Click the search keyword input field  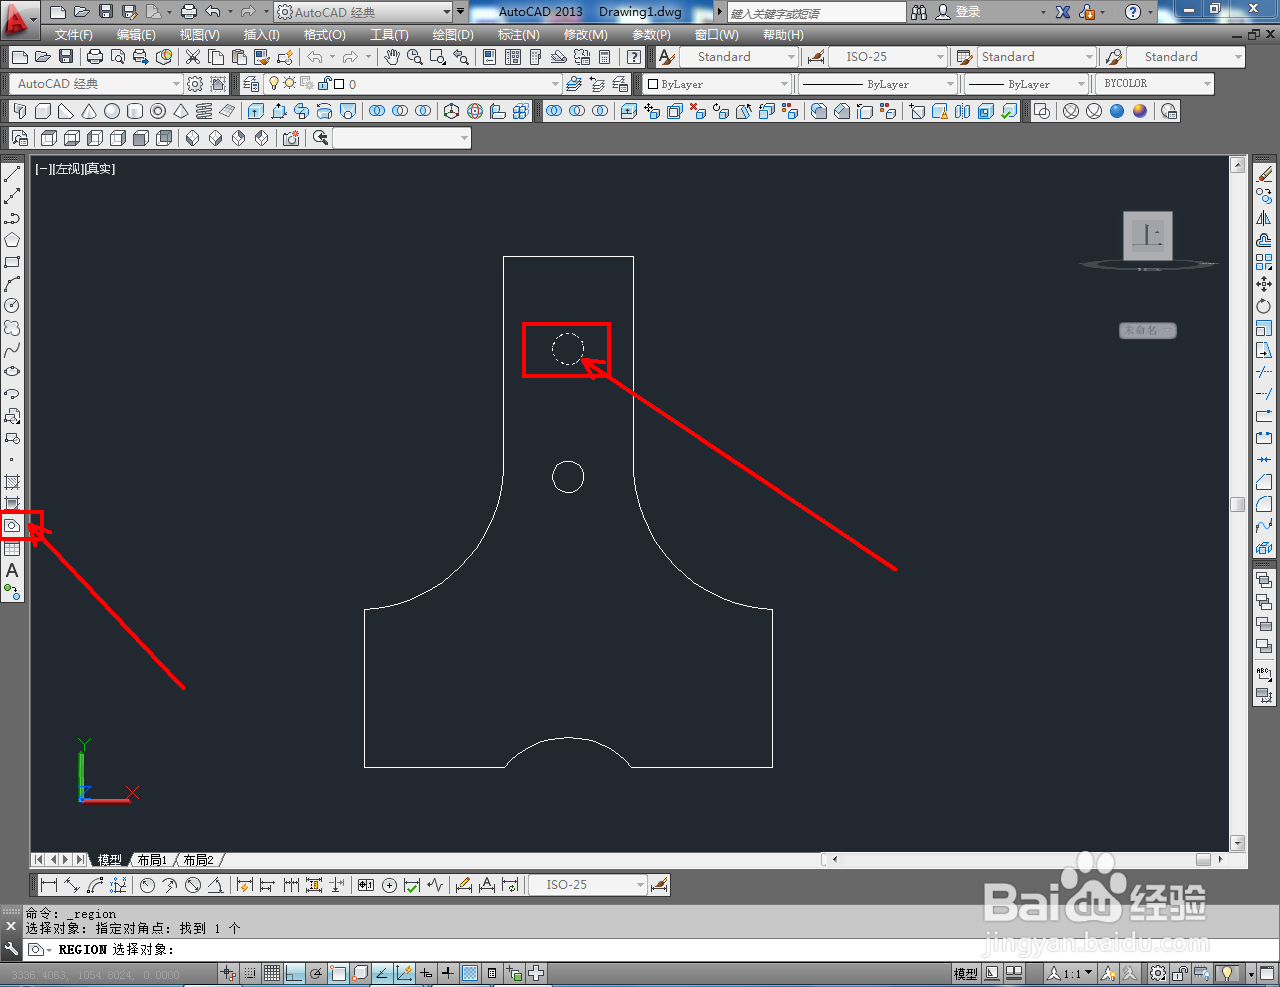pos(816,13)
